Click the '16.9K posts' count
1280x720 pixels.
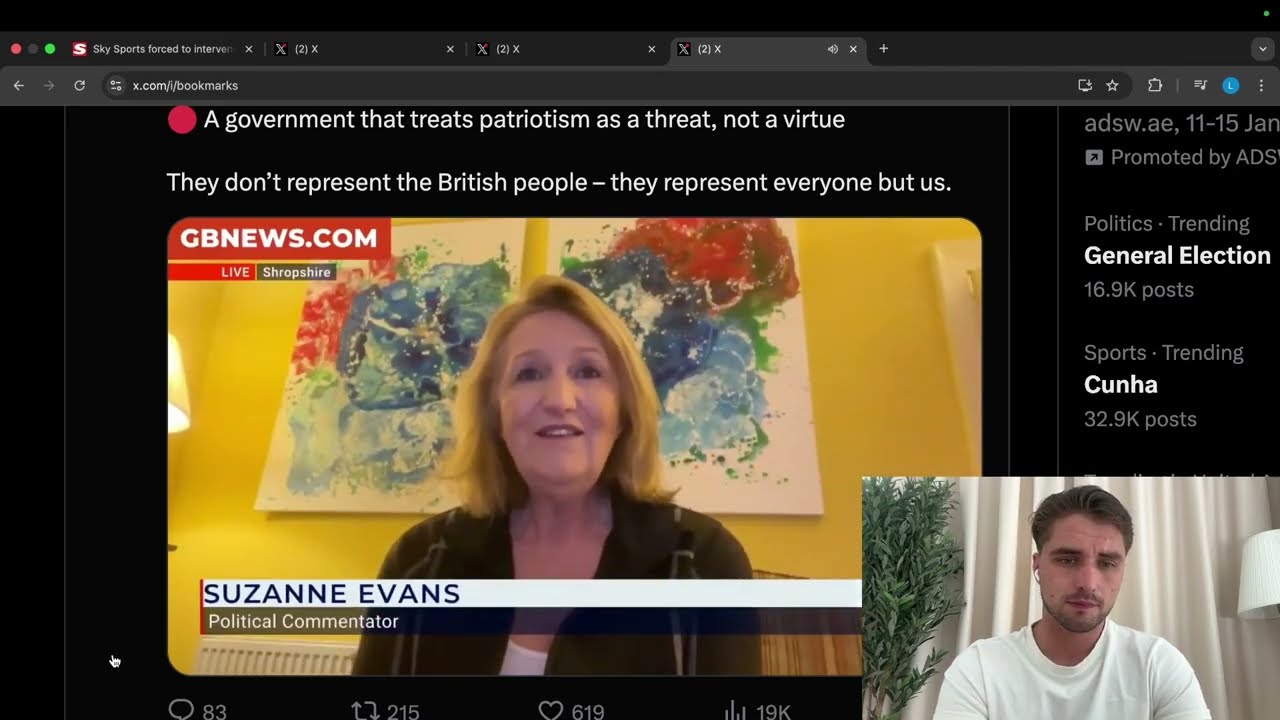pos(1139,290)
